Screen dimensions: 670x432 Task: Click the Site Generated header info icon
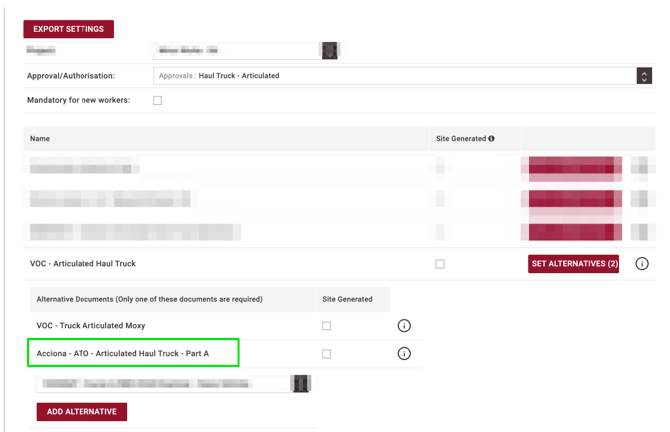(x=491, y=139)
